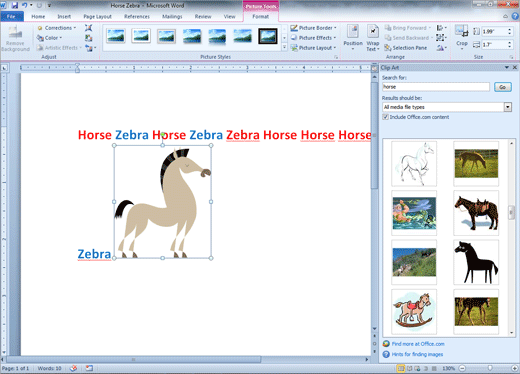Open the Picture Border dropdown
The width and height of the screenshot is (520, 374).
[x=313, y=28]
